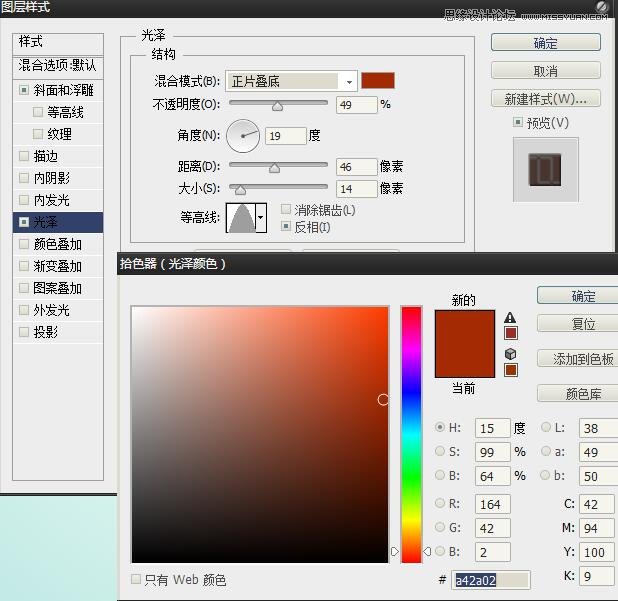This screenshot has width=618, height=601.
Task: Open the 颜色叠加 settings entry
Action: [x=58, y=244]
